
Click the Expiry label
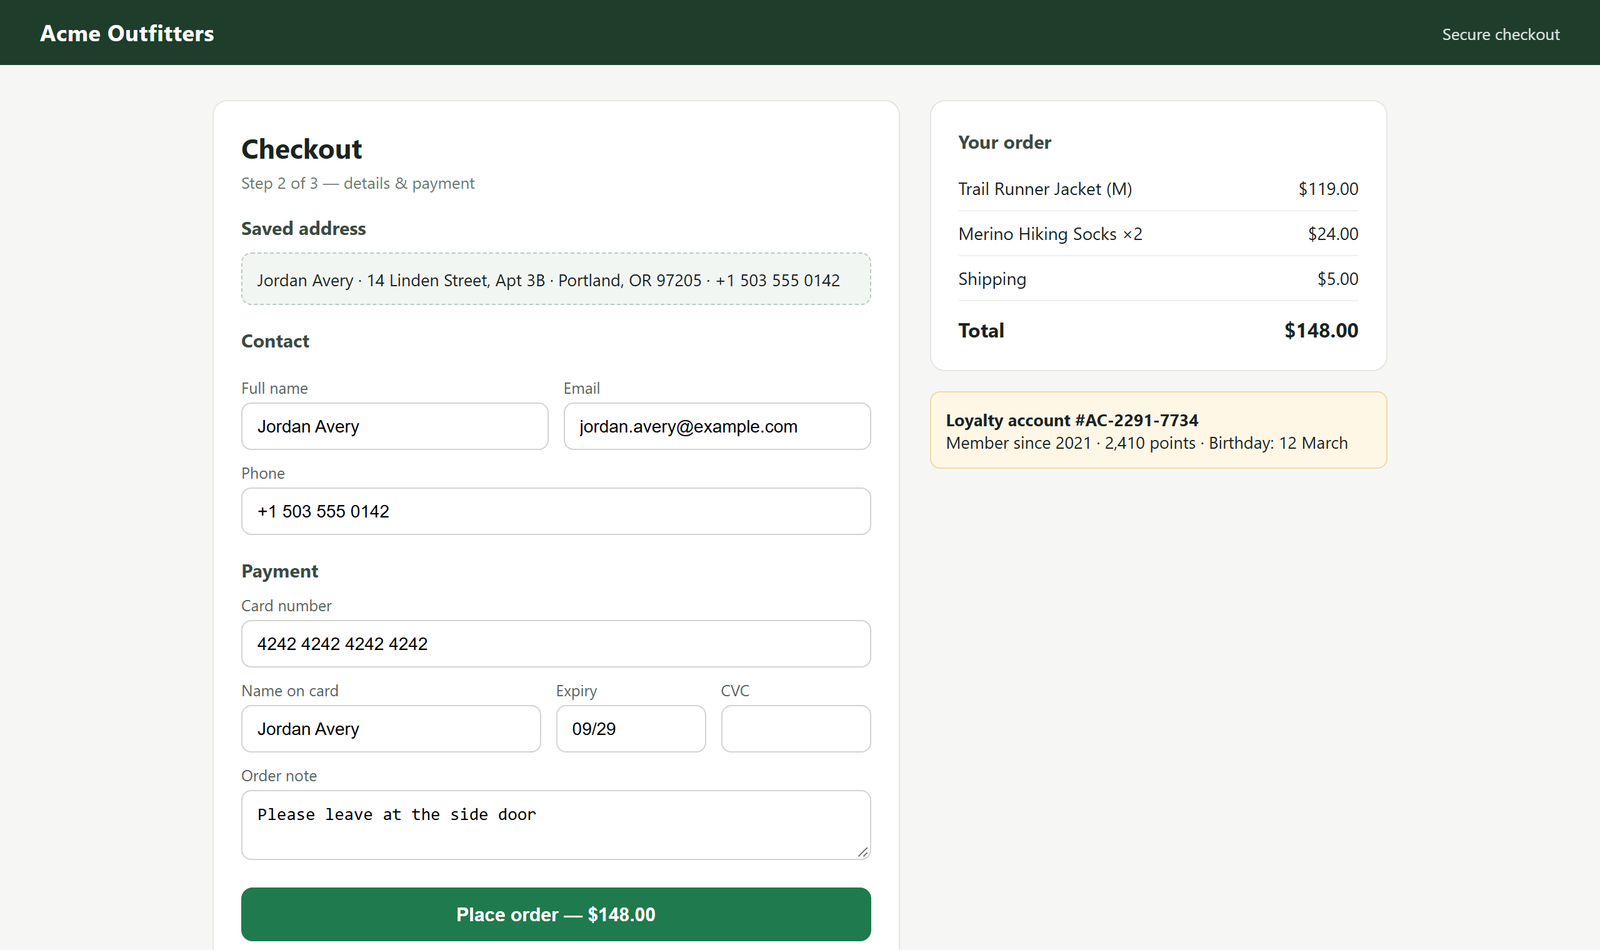tap(576, 691)
